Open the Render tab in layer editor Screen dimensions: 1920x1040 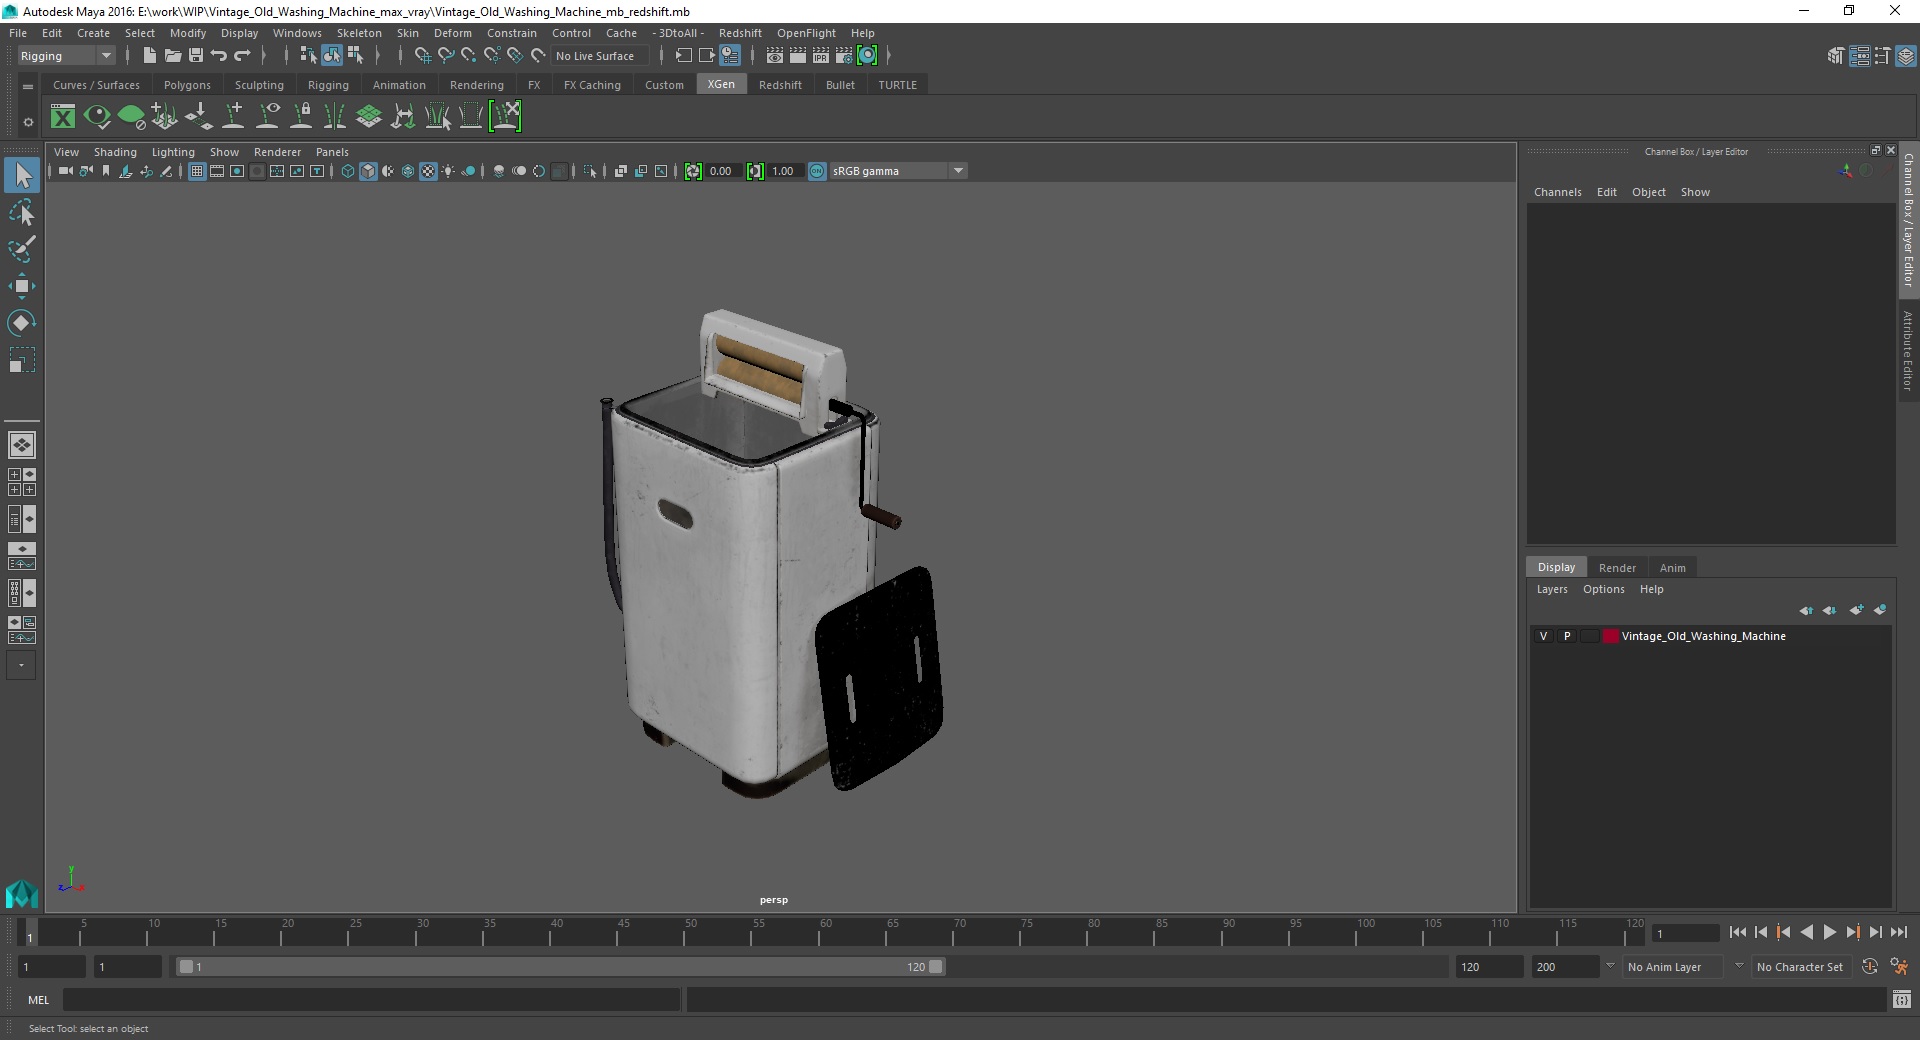[1617, 567]
